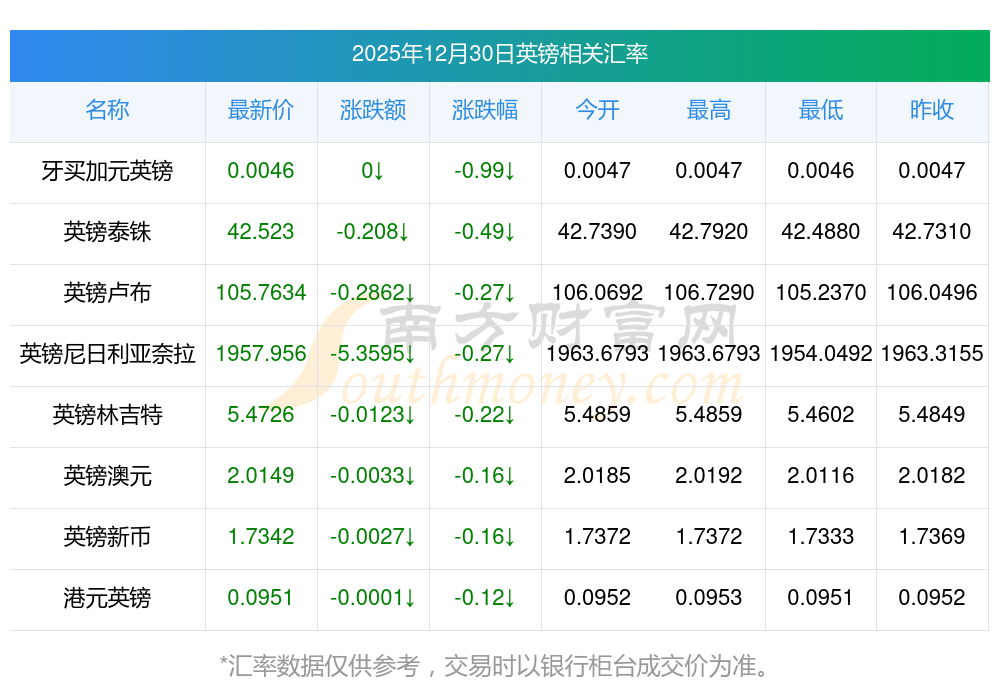Click the 英镑泰铢 latest price 42.523
Image resolution: width=1000 pixels, height=697 pixels.
[x=260, y=232]
